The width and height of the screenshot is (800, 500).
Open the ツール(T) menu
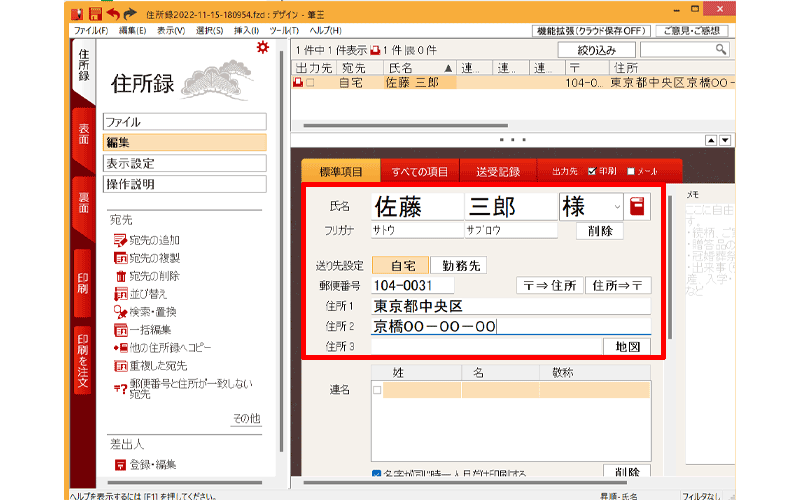[x=285, y=31]
